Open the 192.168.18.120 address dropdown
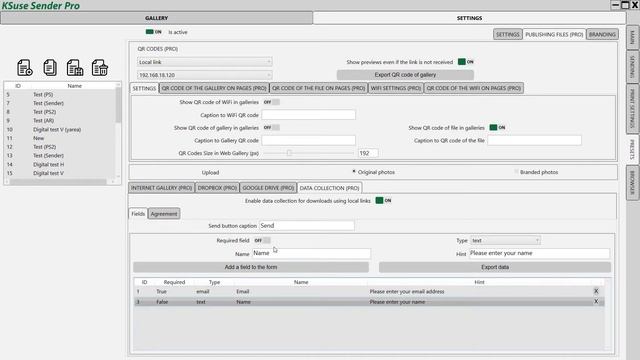This screenshot has width=640, height=360. click(204, 75)
